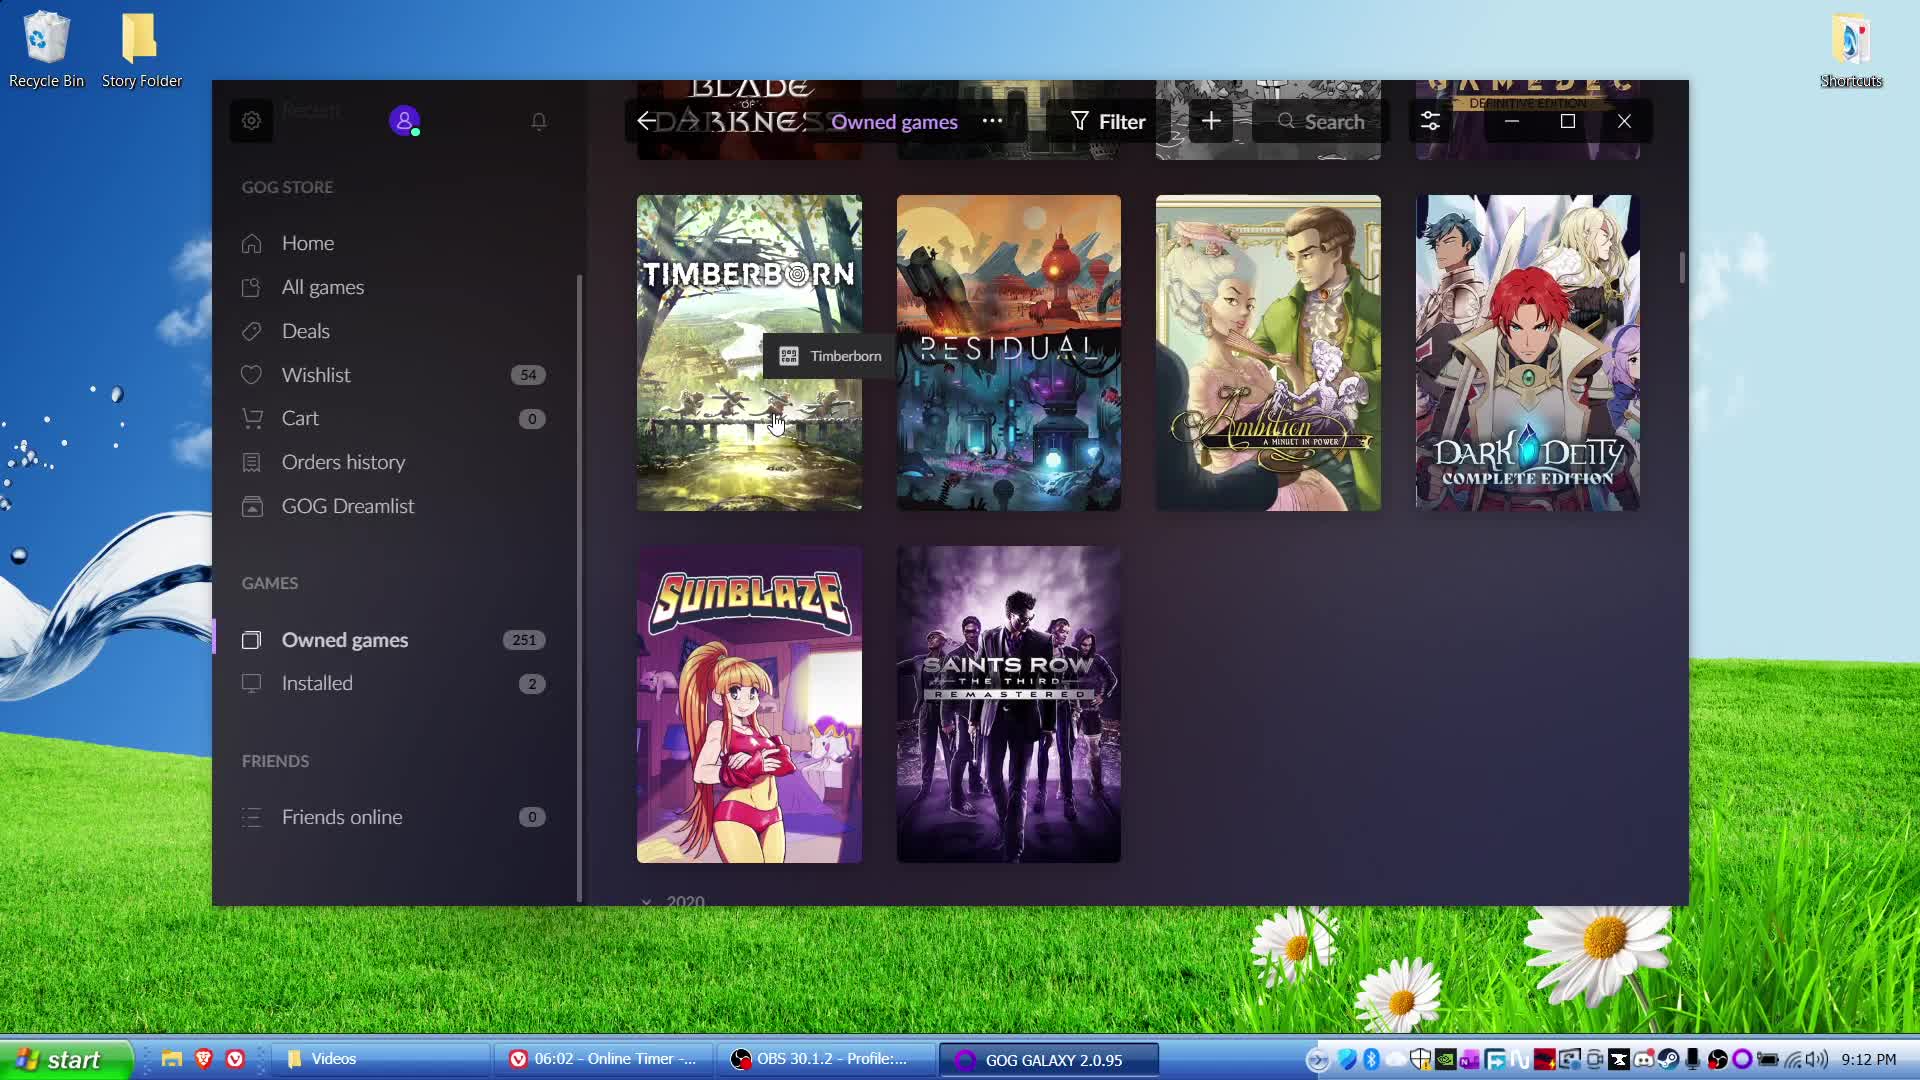Open view customization sliders icon
Viewport: 1920px width, 1080px height.
[x=1430, y=121]
